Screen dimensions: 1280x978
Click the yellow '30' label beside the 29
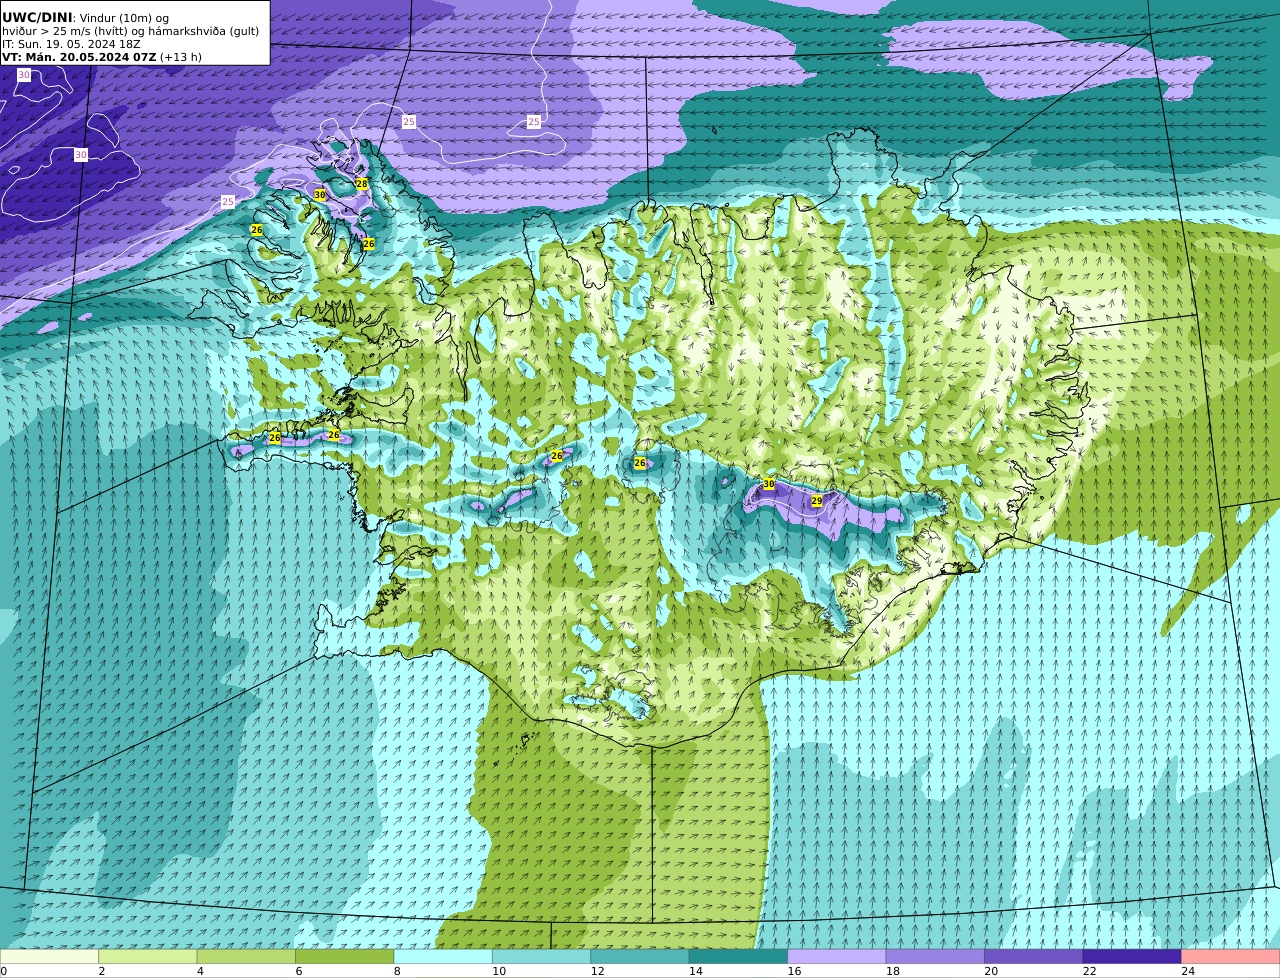click(x=769, y=484)
